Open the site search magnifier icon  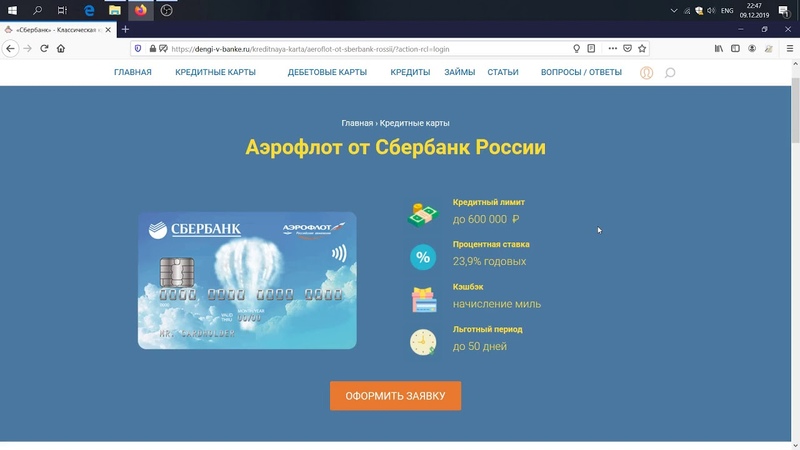point(670,73)
